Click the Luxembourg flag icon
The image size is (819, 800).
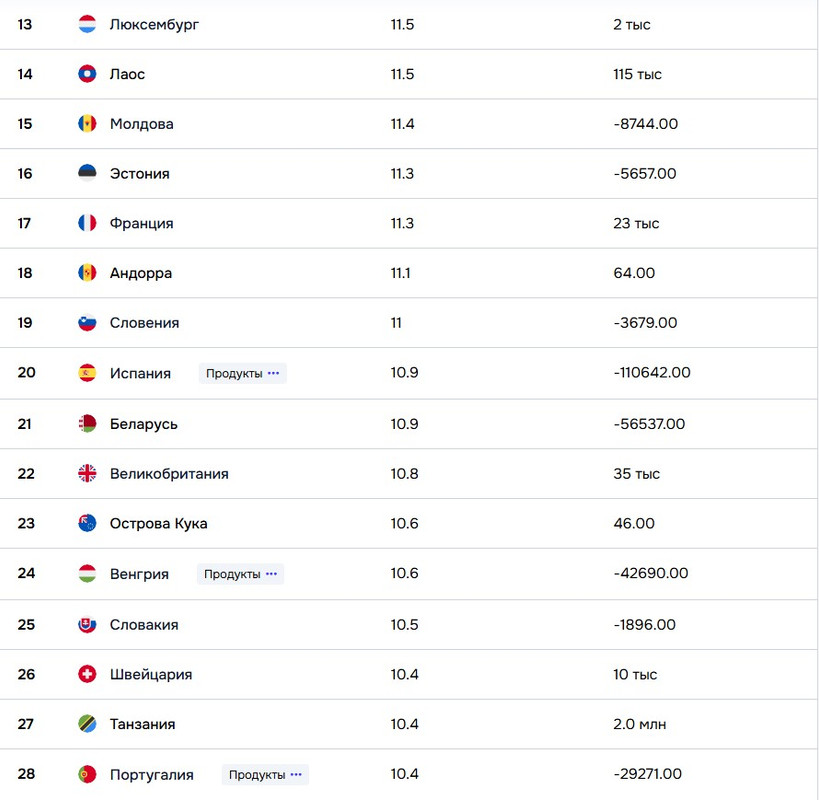coord(87,24)
